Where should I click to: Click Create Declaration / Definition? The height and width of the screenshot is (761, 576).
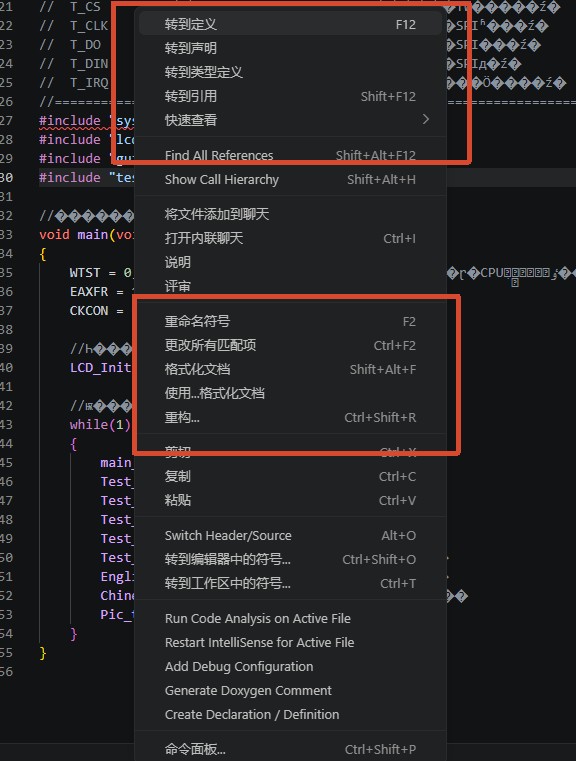point(290,714)
